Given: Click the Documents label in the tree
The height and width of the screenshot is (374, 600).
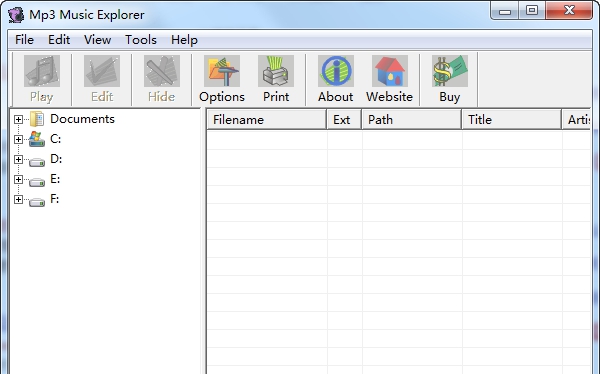Looking at the screenshot, I should [x=82, y=119].
